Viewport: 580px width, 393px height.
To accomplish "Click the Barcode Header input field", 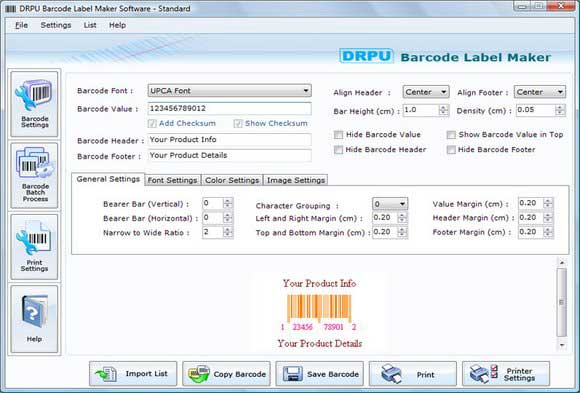I will (x=229, y=140).
